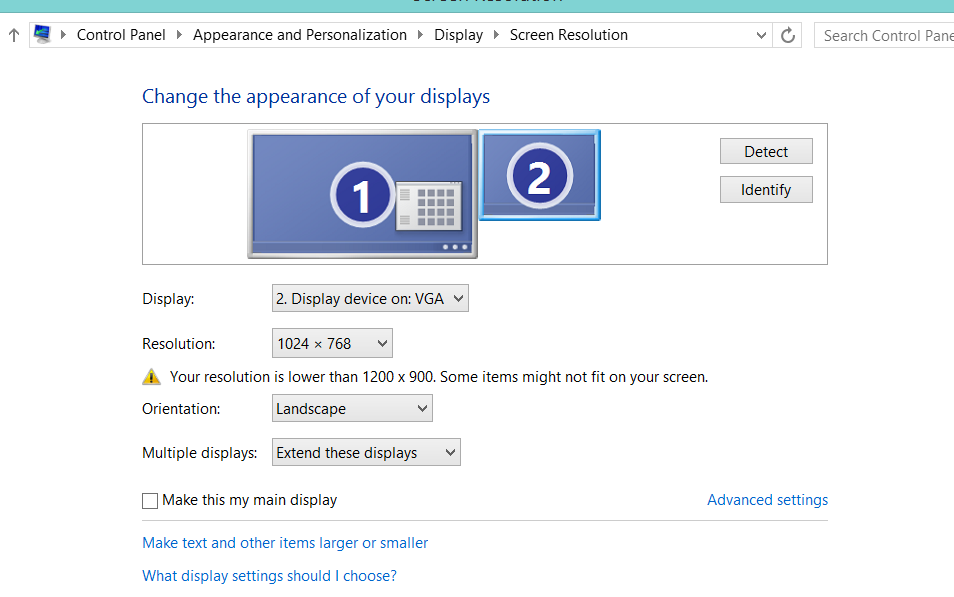954x597 pixels.
Task: Open the Resolution 1024 × 768 dropdown
Action: 332,343
